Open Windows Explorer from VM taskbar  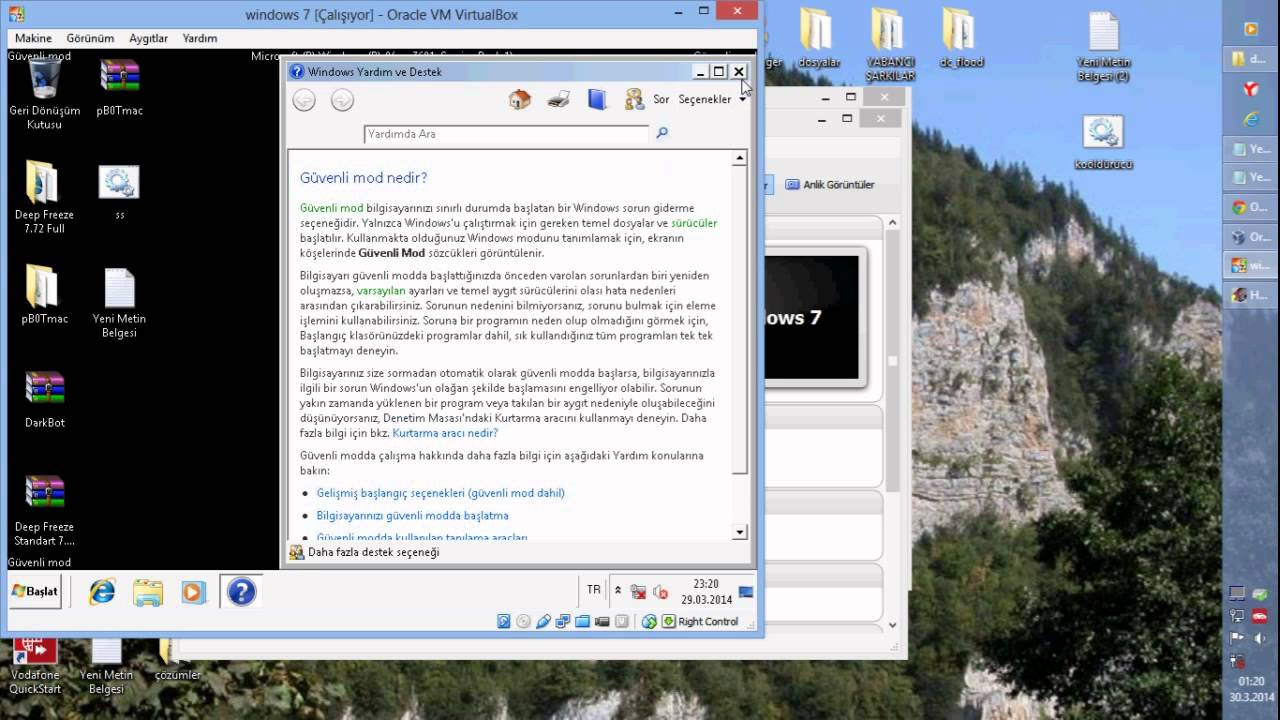(148, 592)
